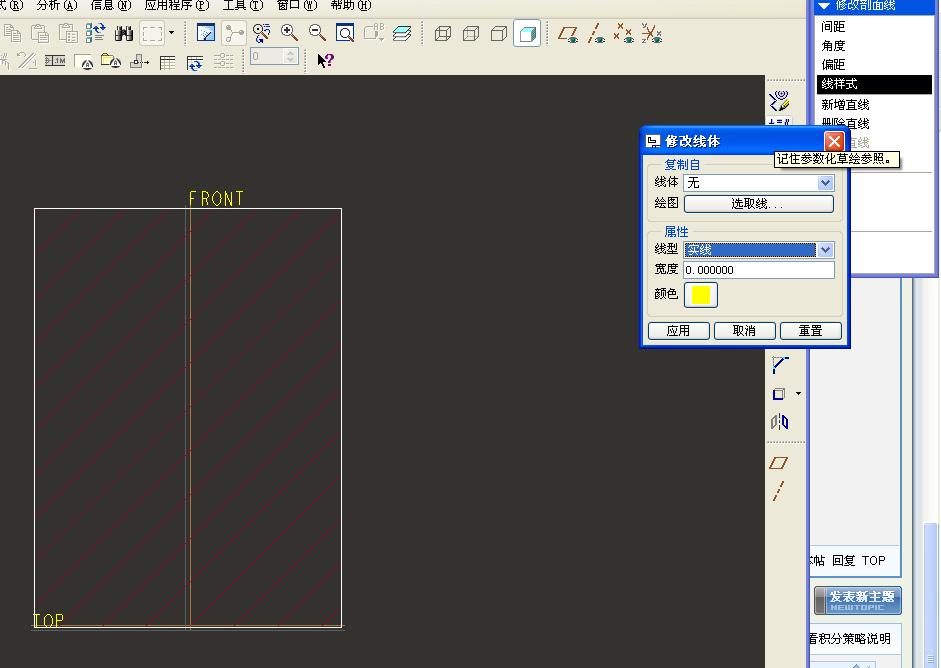Select highlighted 线样式 menu entry
This screenshot has height=668, width=941.
click(874, 84)
